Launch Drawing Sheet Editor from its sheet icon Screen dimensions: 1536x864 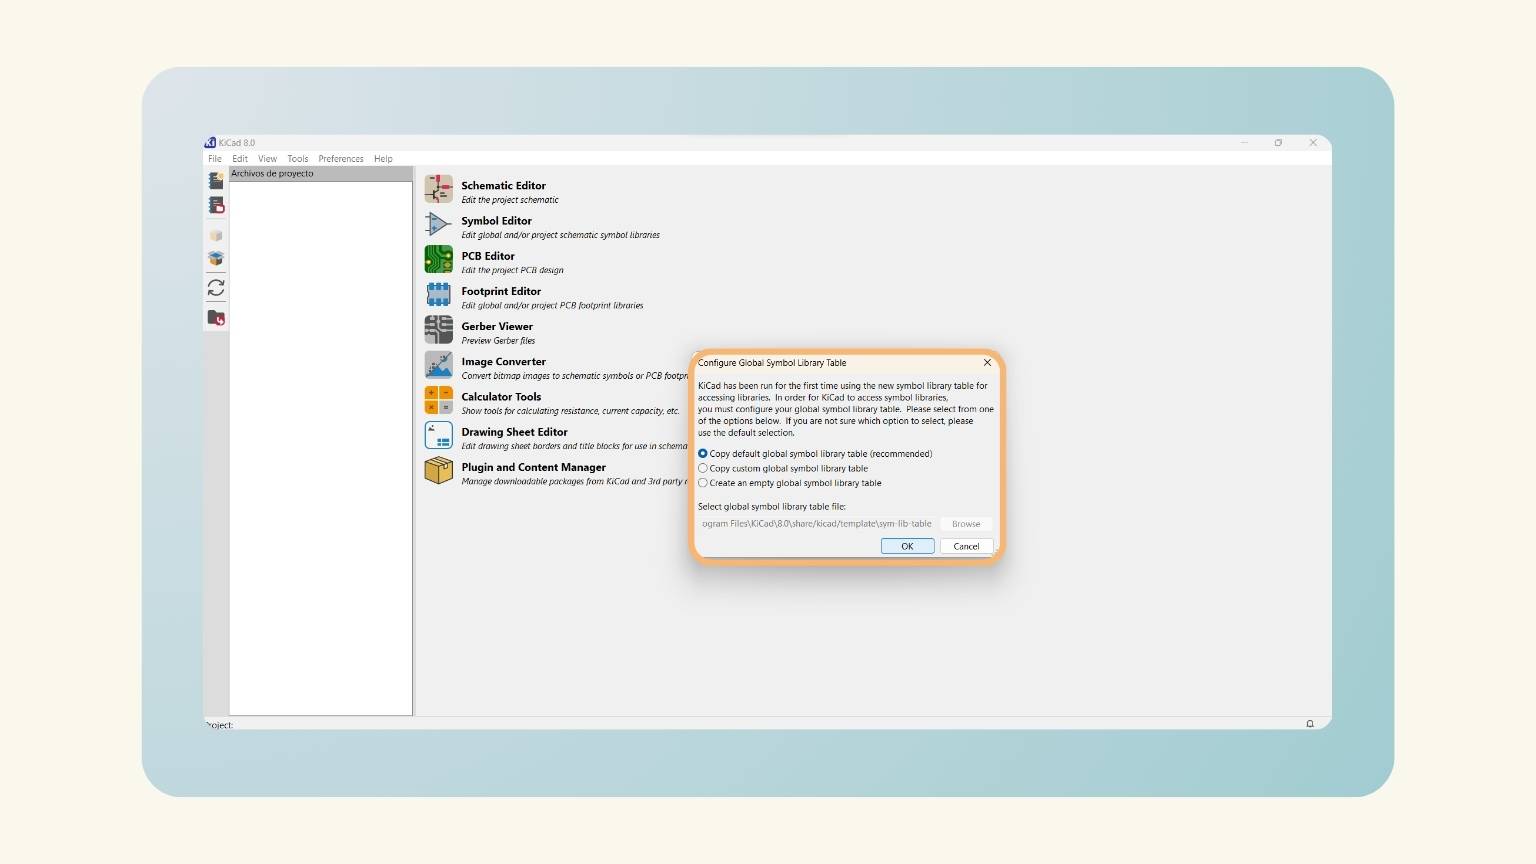(438, 435)
